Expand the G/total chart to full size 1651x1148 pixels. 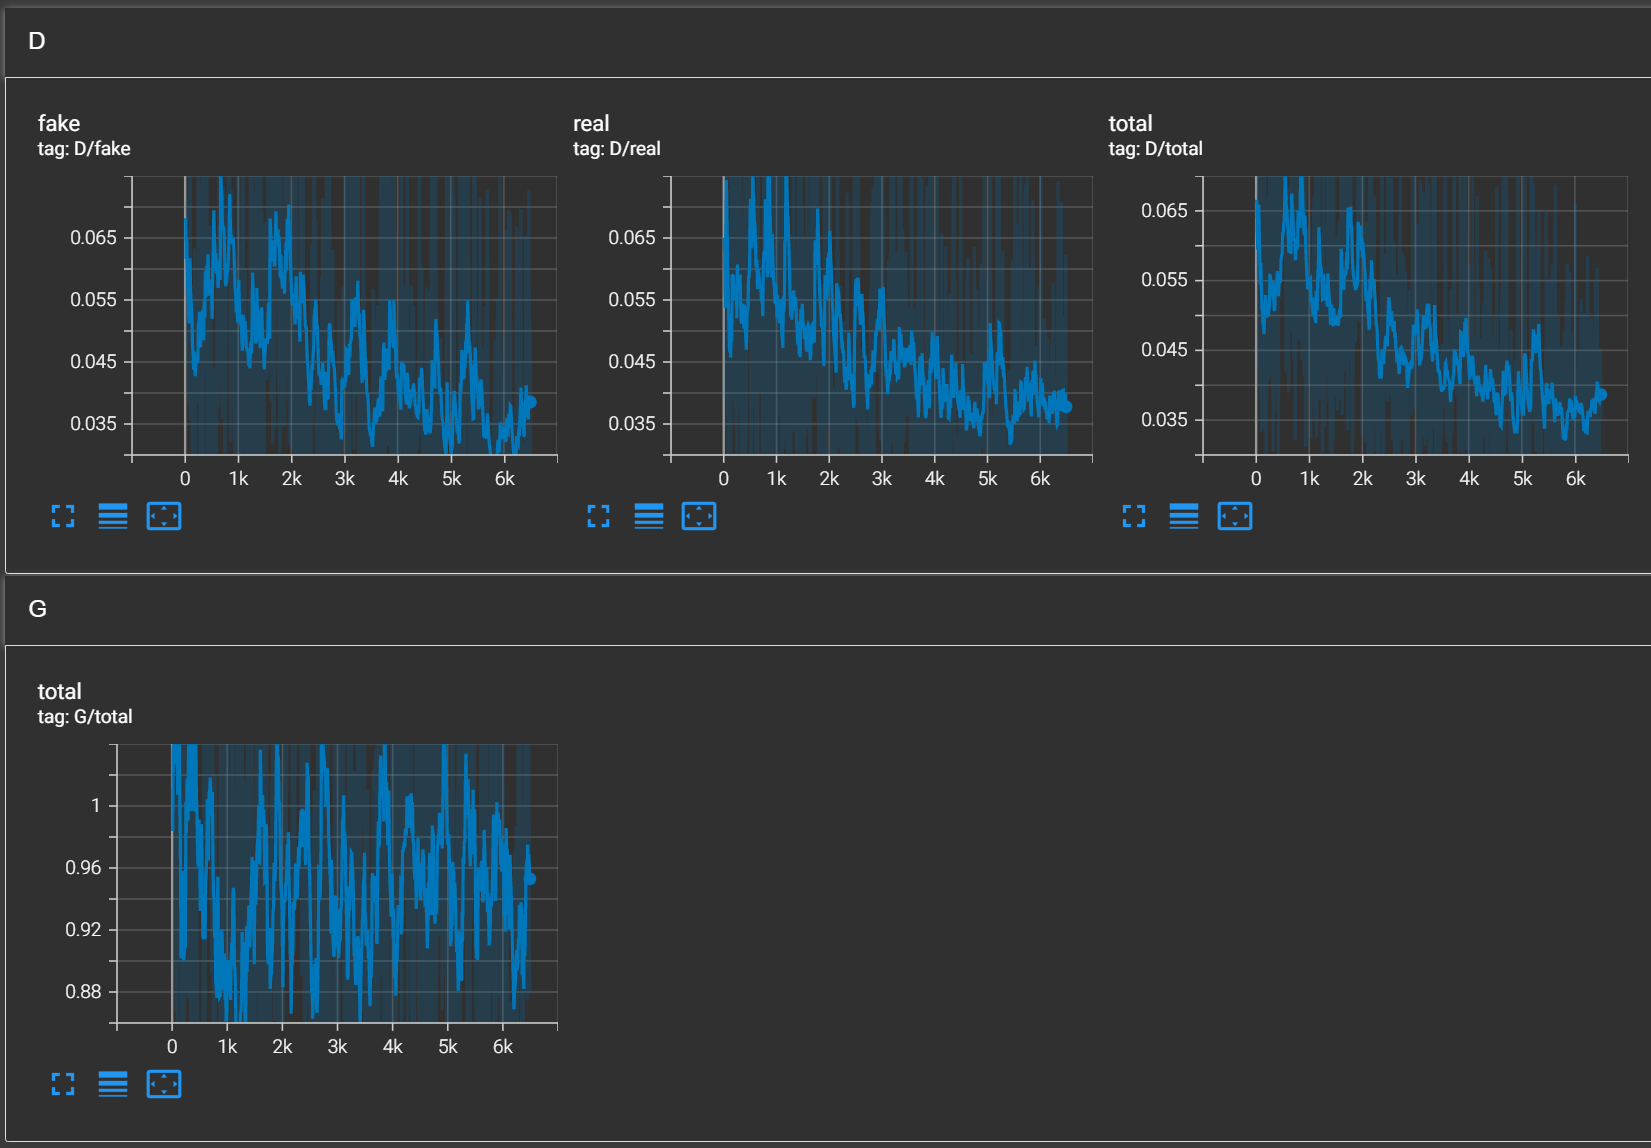(x=63, y=1084)
